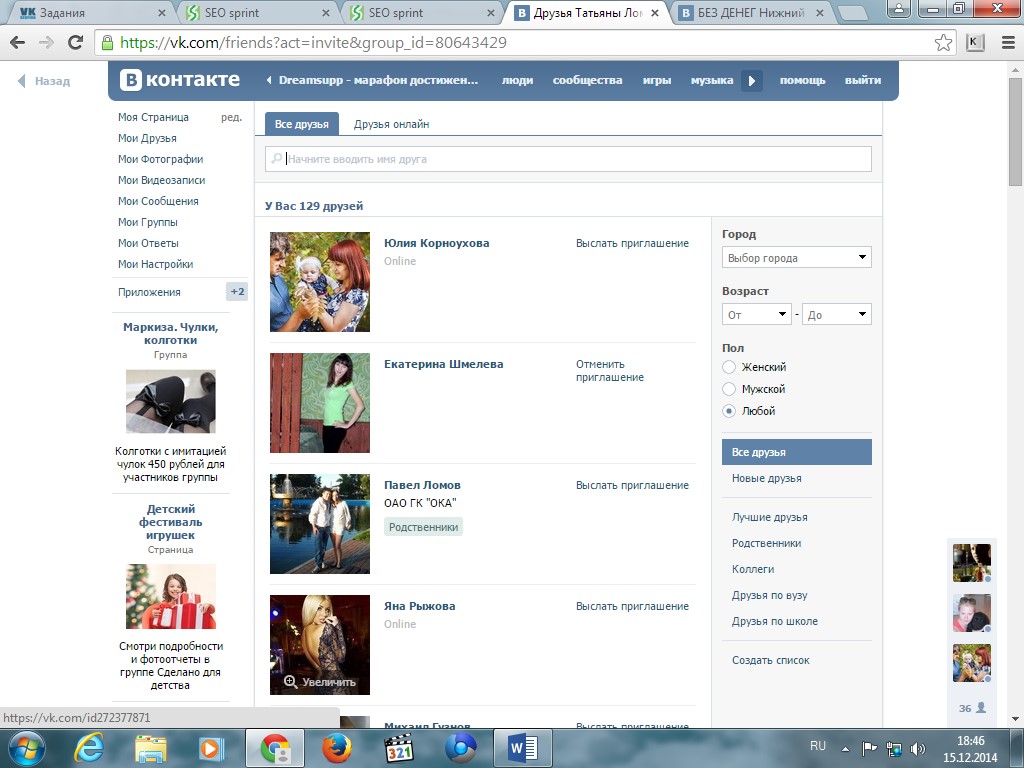1024x768 pixels.
Task: Click выйти to log out
Action: click(x=863, y=80)
